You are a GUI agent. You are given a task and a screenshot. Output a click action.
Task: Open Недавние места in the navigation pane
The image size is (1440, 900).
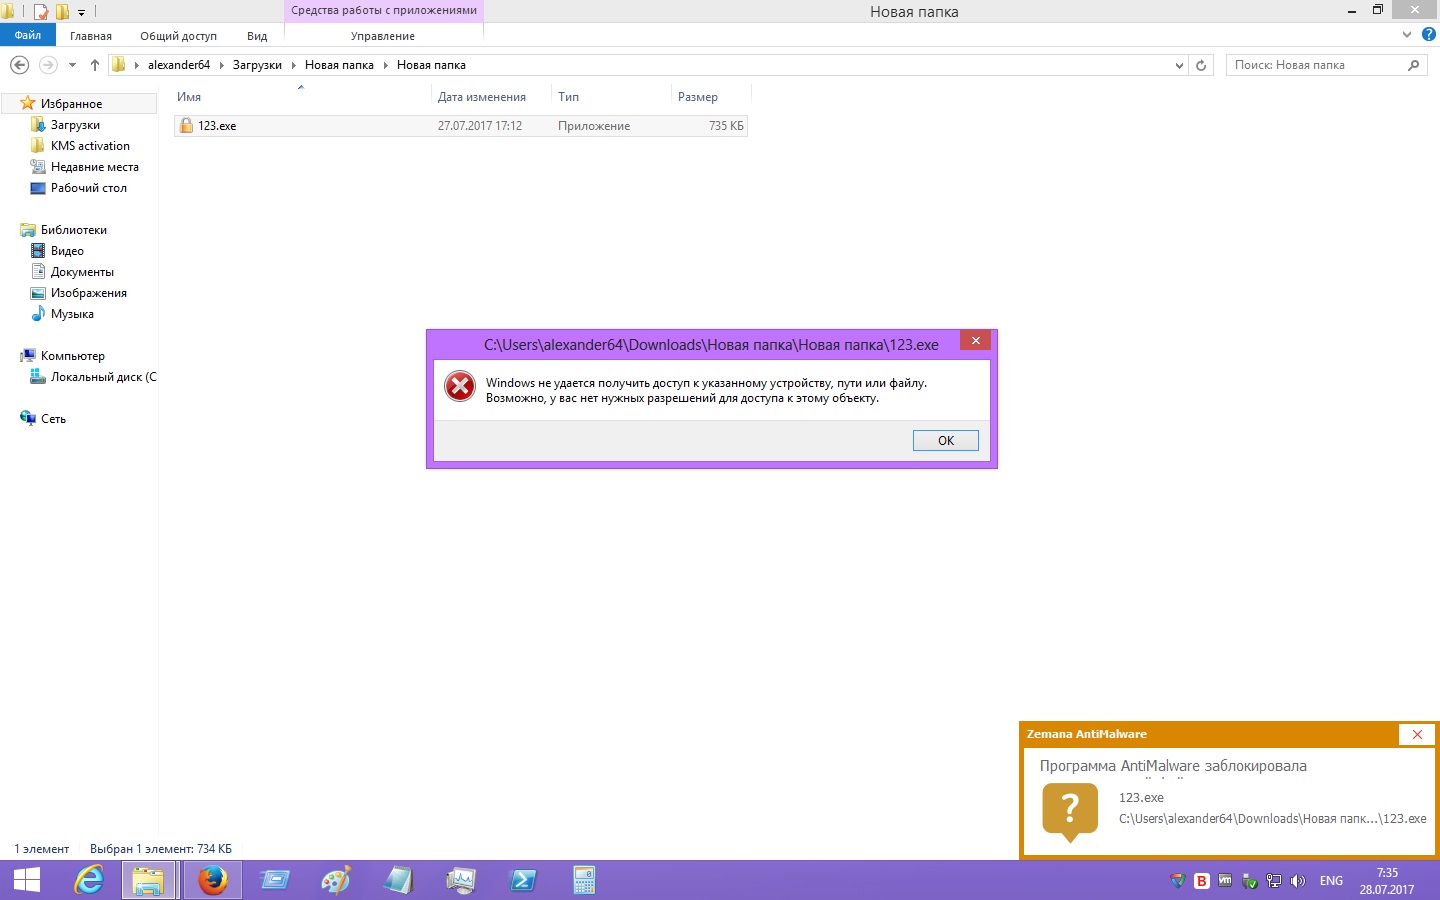pyautogui.click(x=94, y=167)
